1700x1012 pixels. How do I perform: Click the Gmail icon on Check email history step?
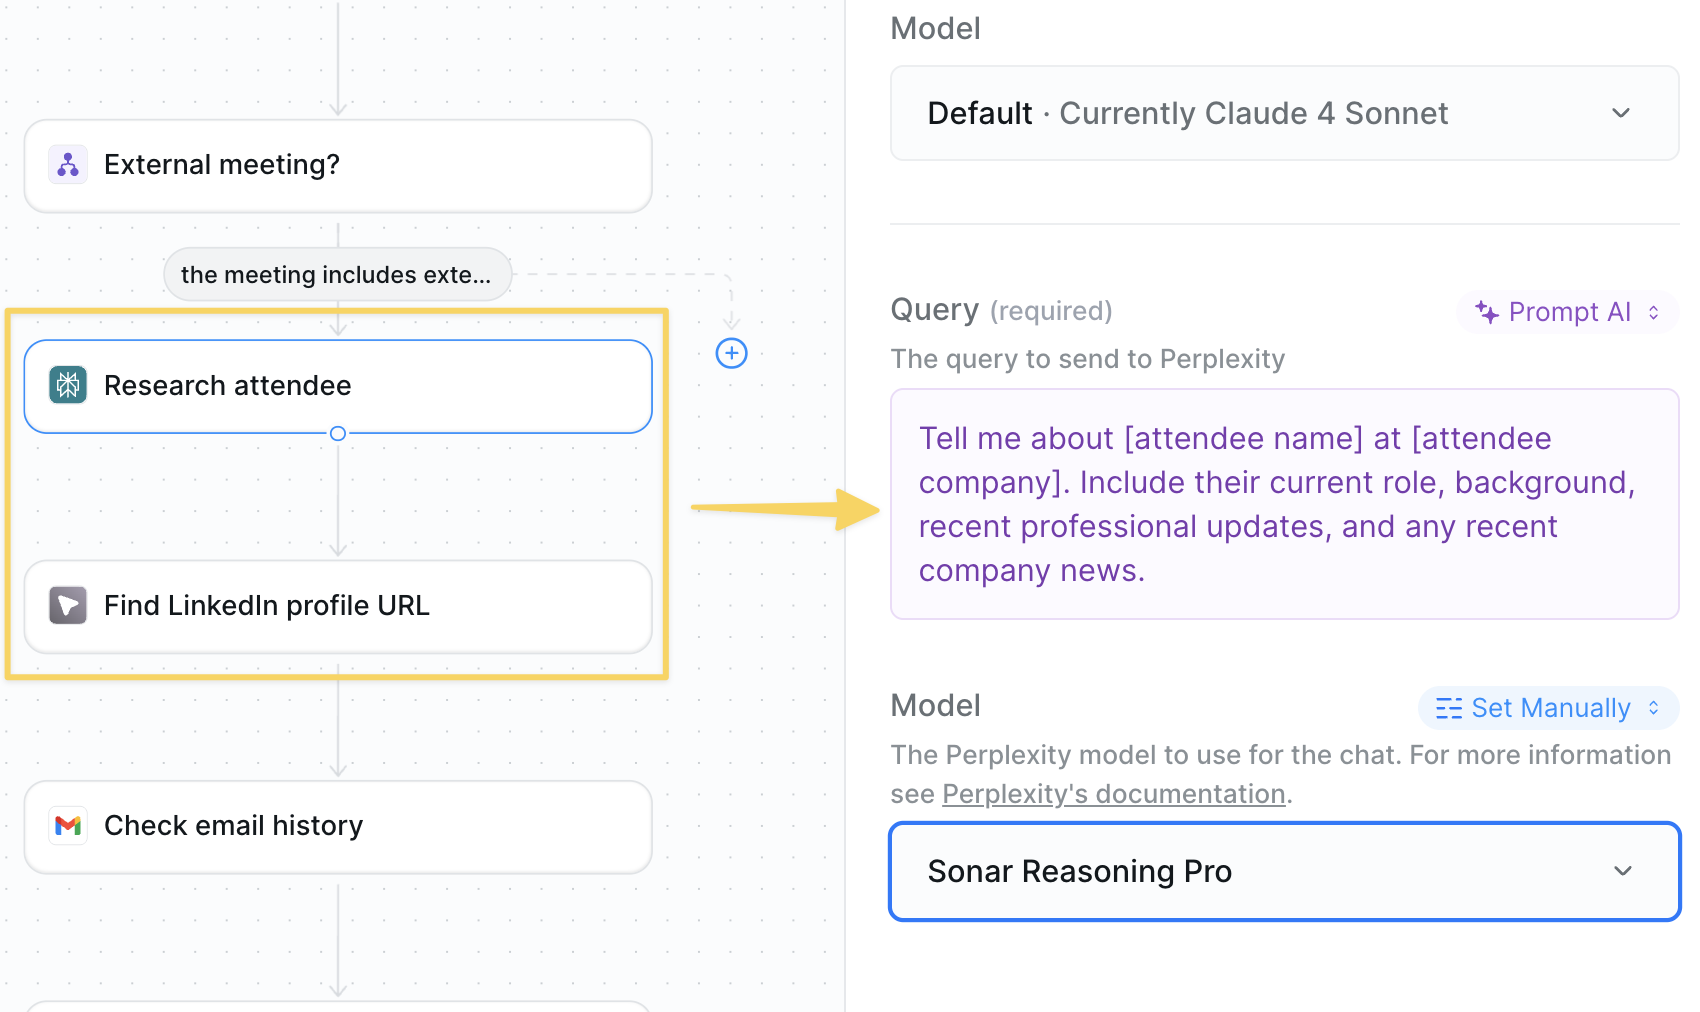coord(66,825)
